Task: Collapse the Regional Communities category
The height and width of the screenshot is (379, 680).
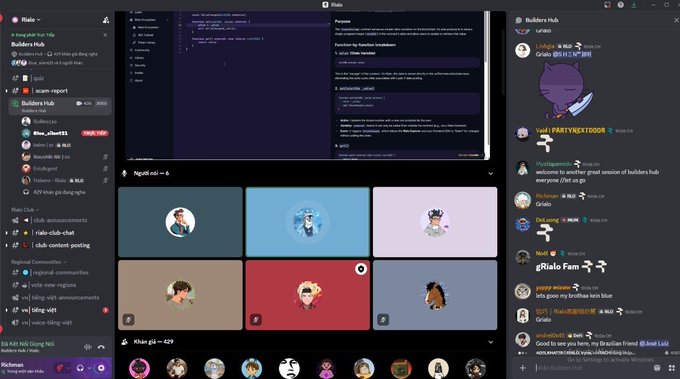Action: (x=38, y=262)
